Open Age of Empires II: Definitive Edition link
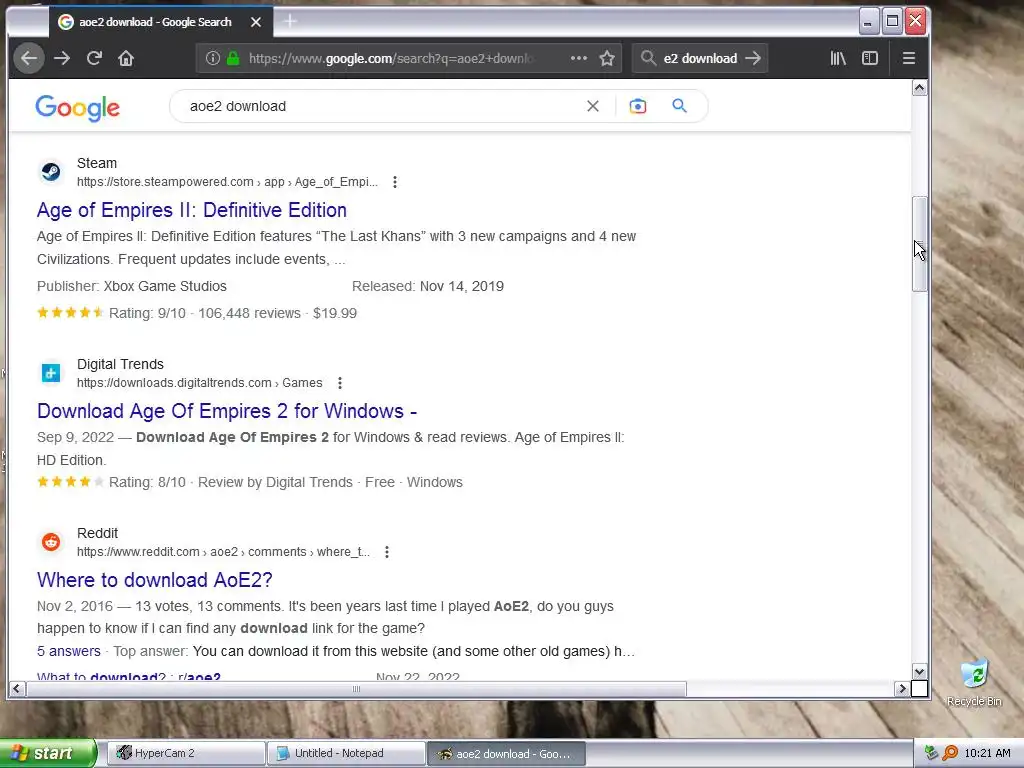 (x=192, y=210)
